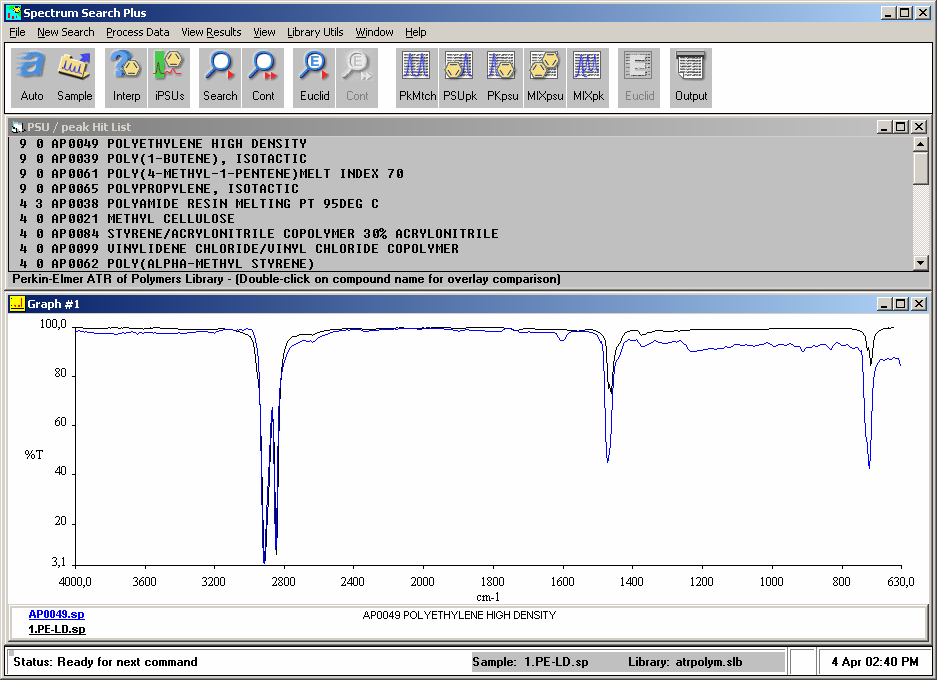Click the greyed-out Euclid toolbar icon
This screenshot has width=937, height=680.
(x=639, y=78)
